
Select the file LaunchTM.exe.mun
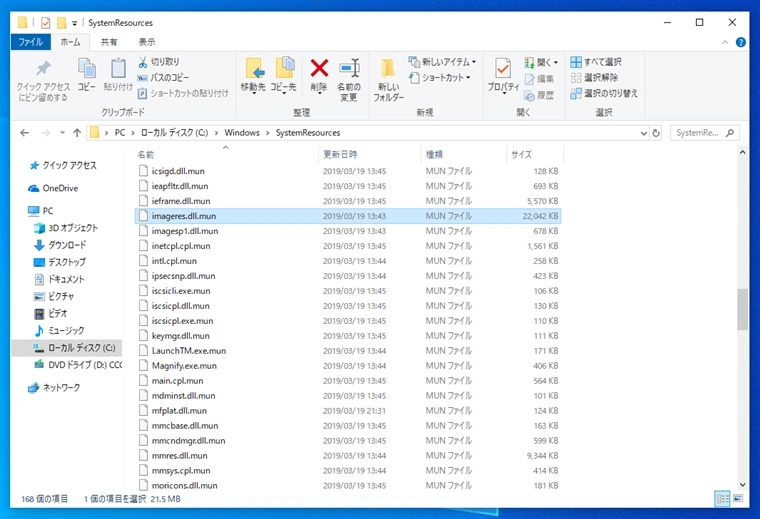[x=348, y=351]
